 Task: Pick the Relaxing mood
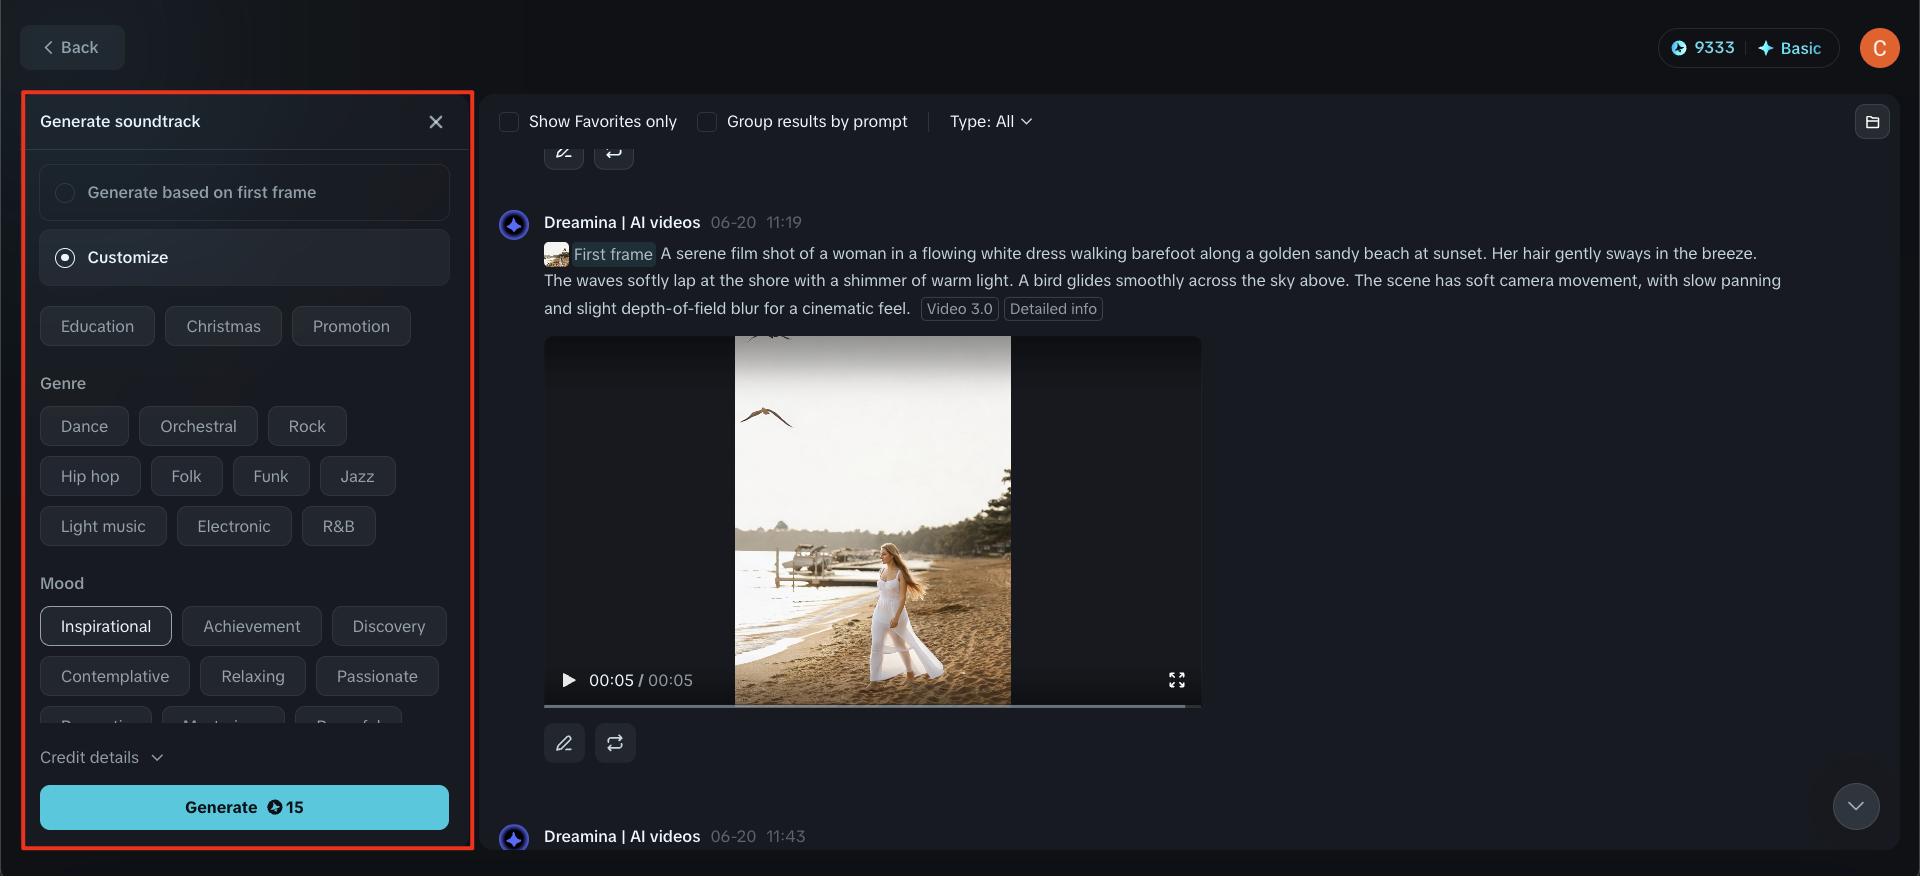click(253, 676)
